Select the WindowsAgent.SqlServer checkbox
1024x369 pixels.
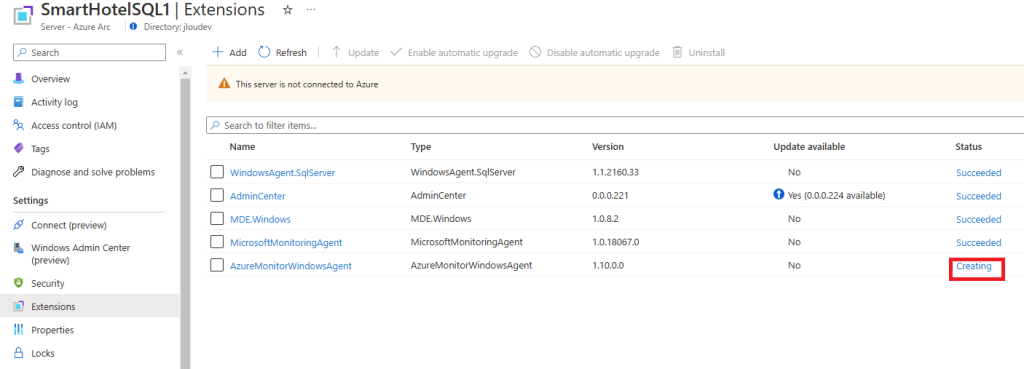click(217, 172)
